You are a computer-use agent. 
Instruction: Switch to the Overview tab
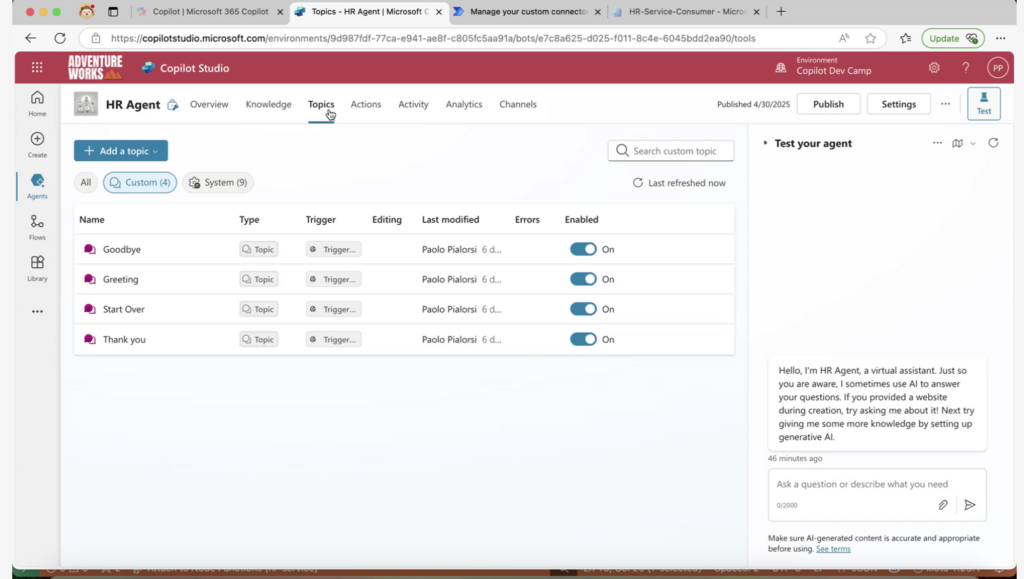tap(209, 104)
